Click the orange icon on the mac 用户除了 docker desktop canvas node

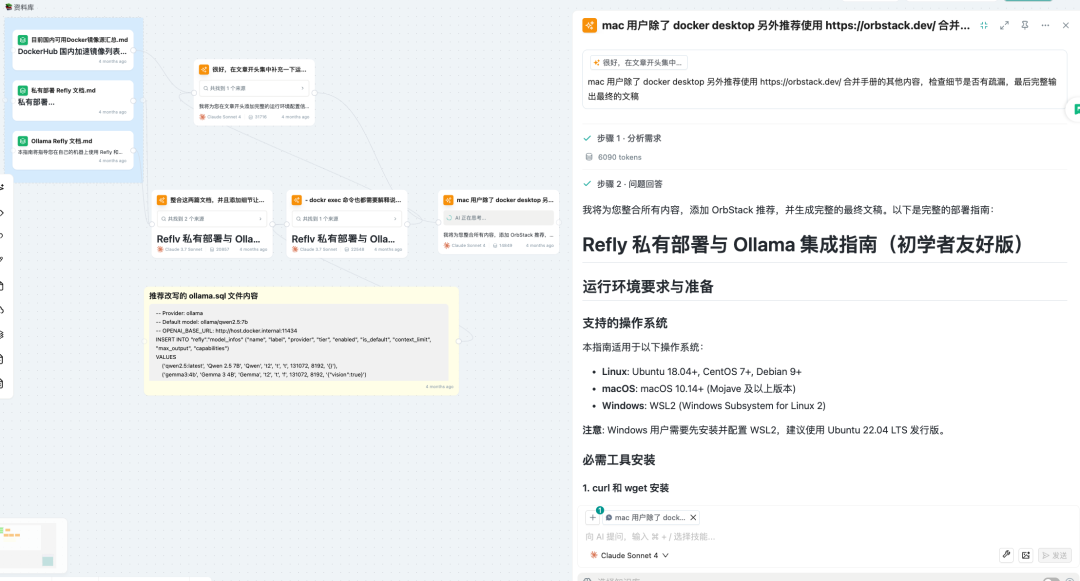click(x=448, y=200)
